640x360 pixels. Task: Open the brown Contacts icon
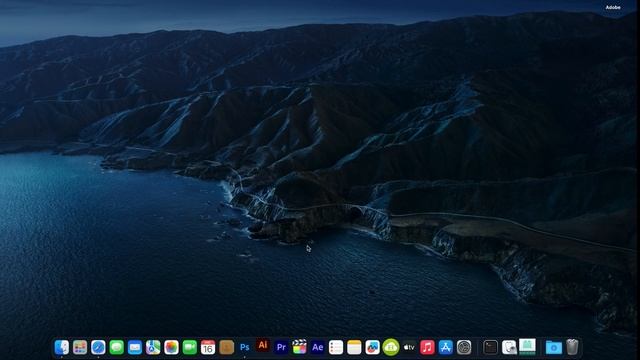tap(227, 347)
